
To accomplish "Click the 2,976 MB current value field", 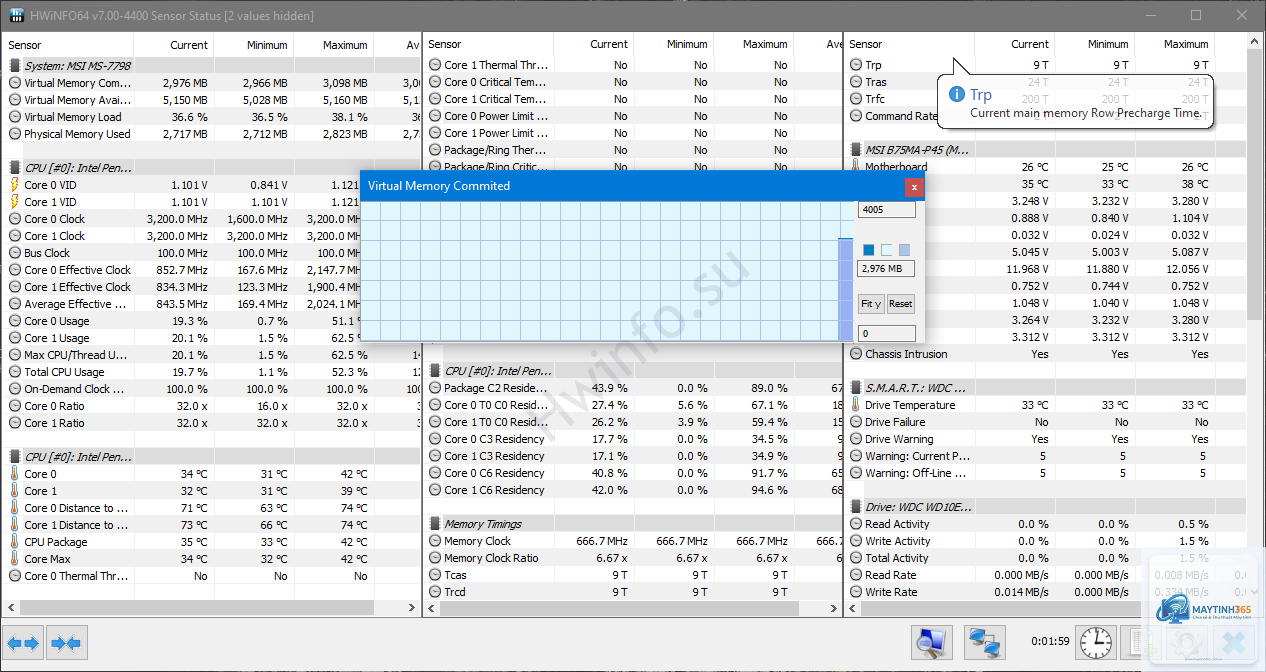I will click(x=886, y=269).
